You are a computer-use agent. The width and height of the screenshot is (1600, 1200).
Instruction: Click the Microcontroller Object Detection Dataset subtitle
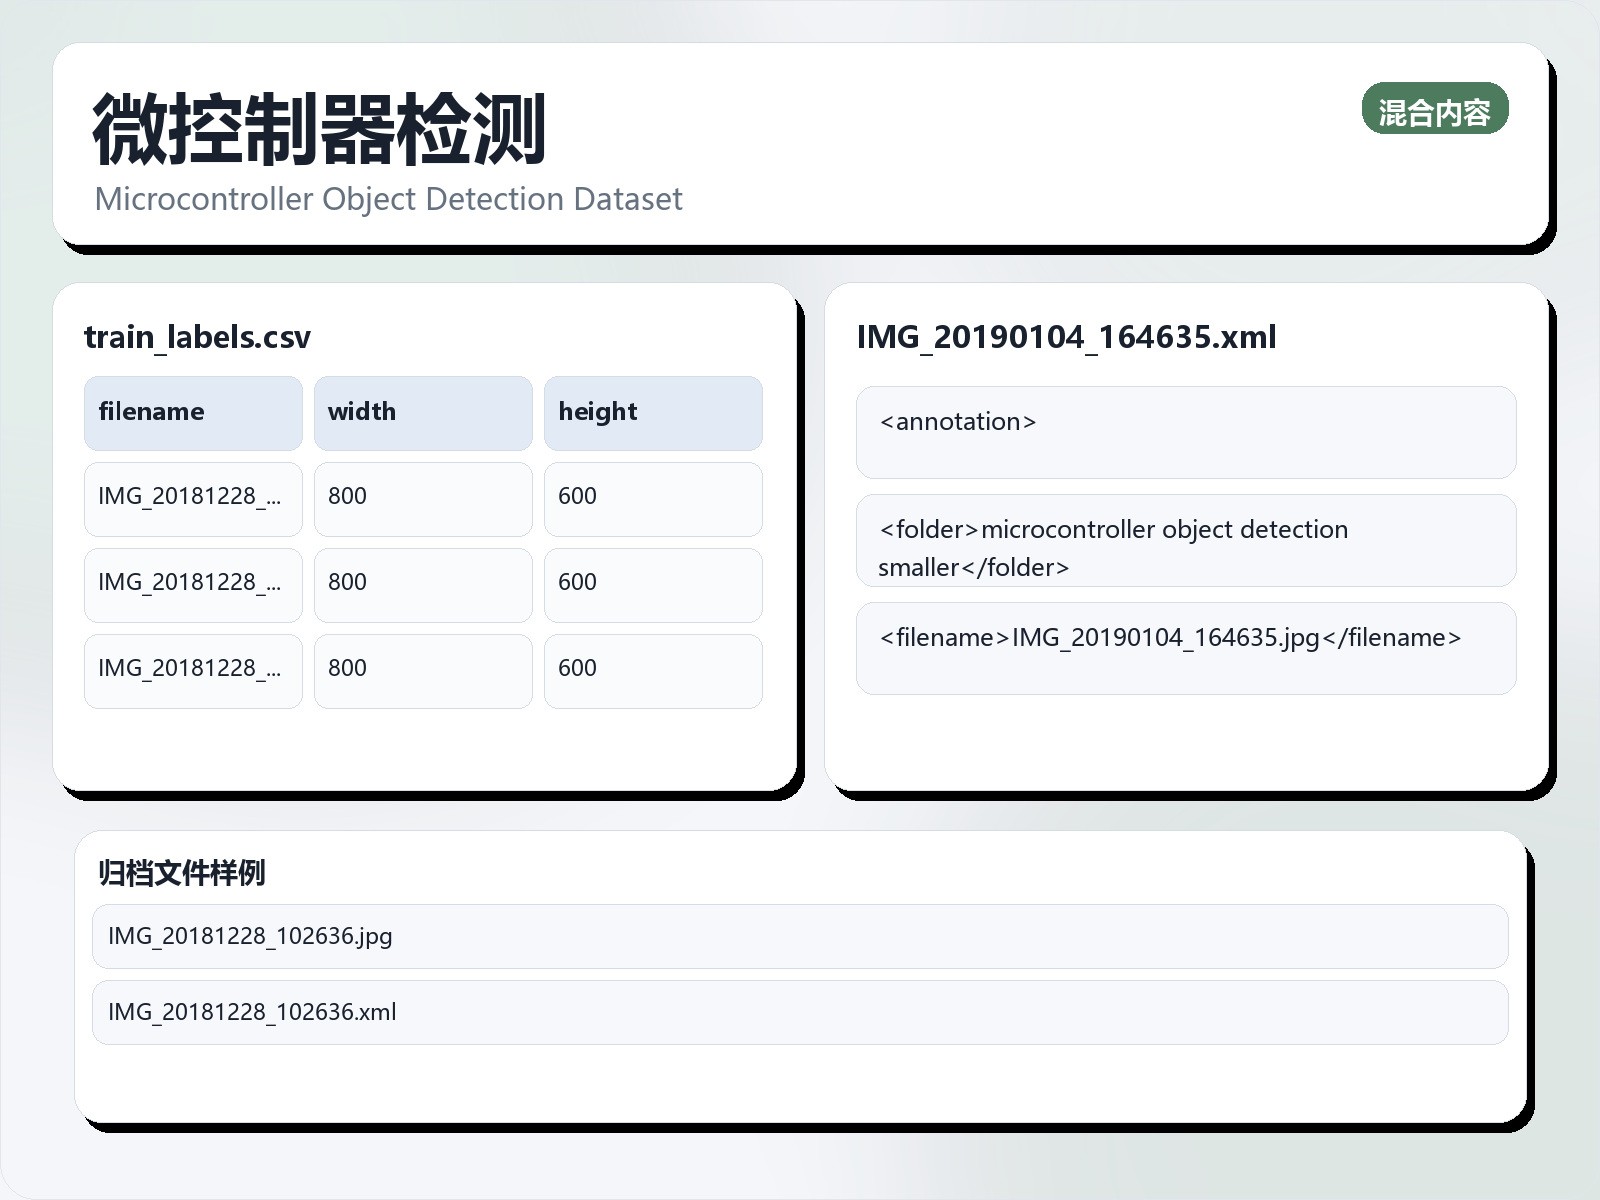pos(388,199)
